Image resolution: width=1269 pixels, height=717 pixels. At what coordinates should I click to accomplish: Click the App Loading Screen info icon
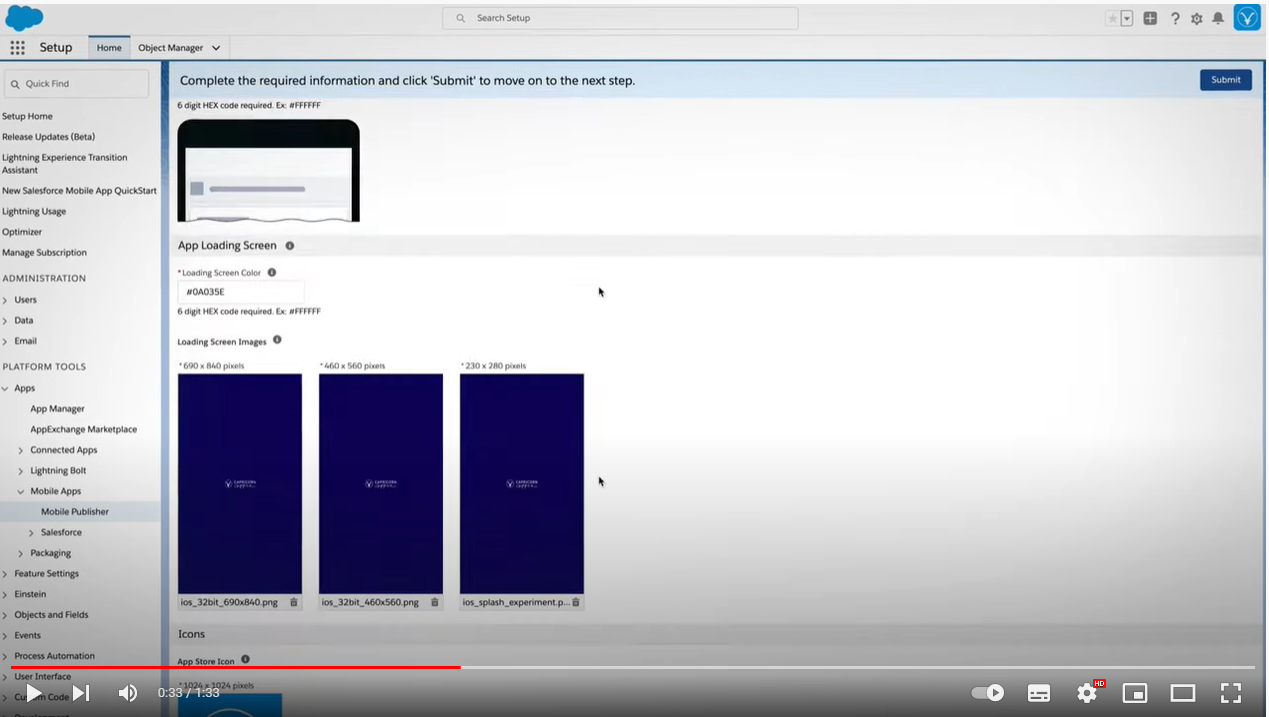click(290, 245)
